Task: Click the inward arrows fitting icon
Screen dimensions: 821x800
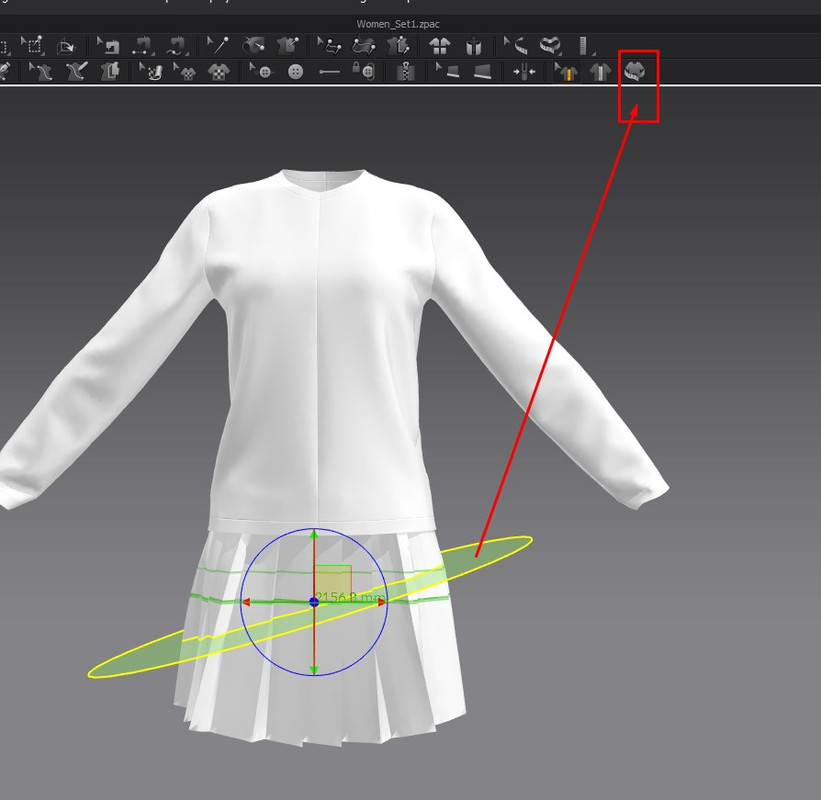Action: pyautogui.click(x=524, y=72)
